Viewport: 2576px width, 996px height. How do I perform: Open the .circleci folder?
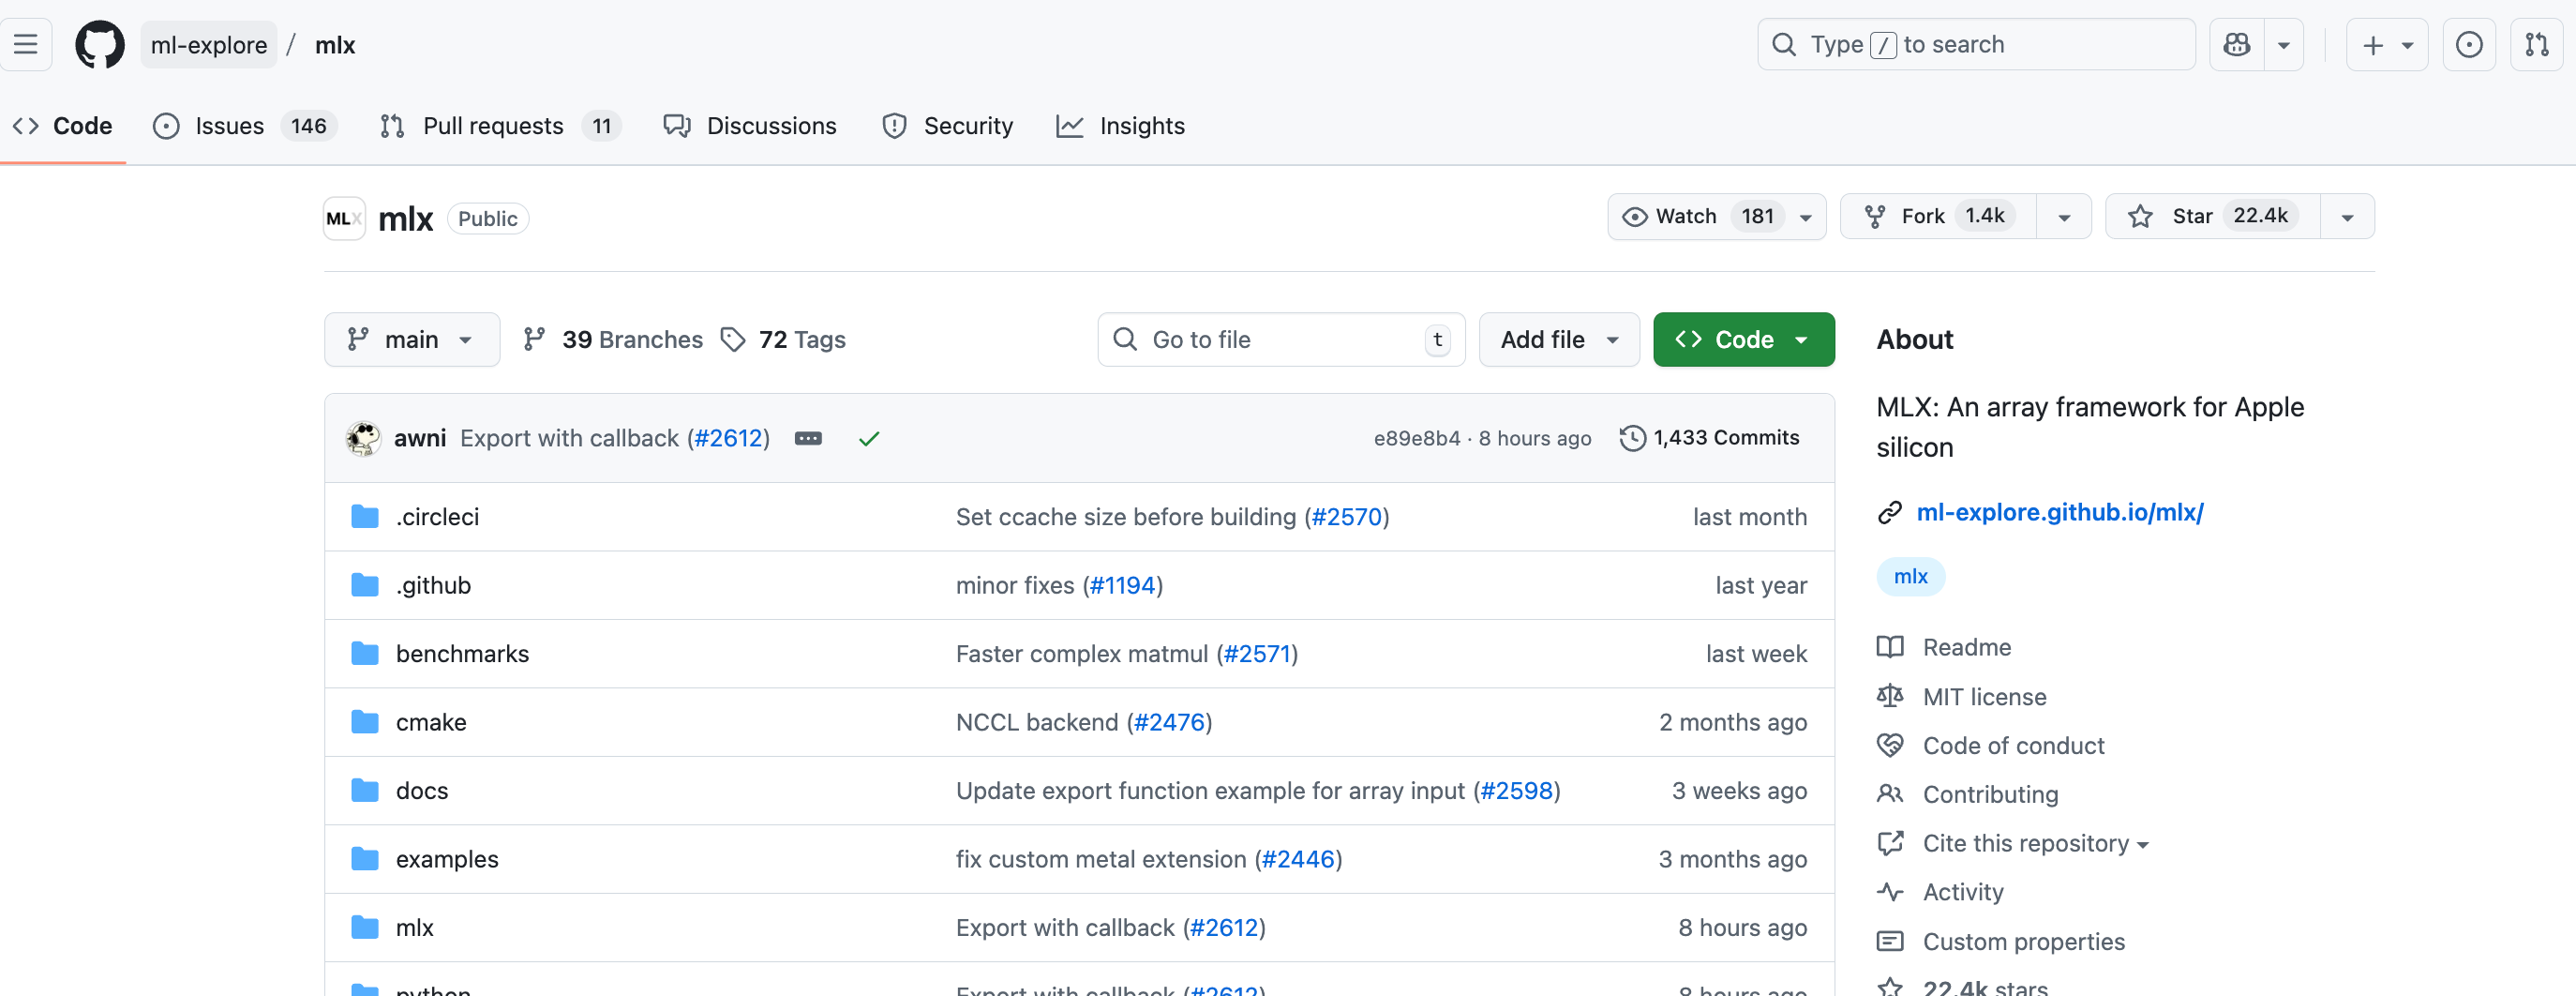pos(437,517)
